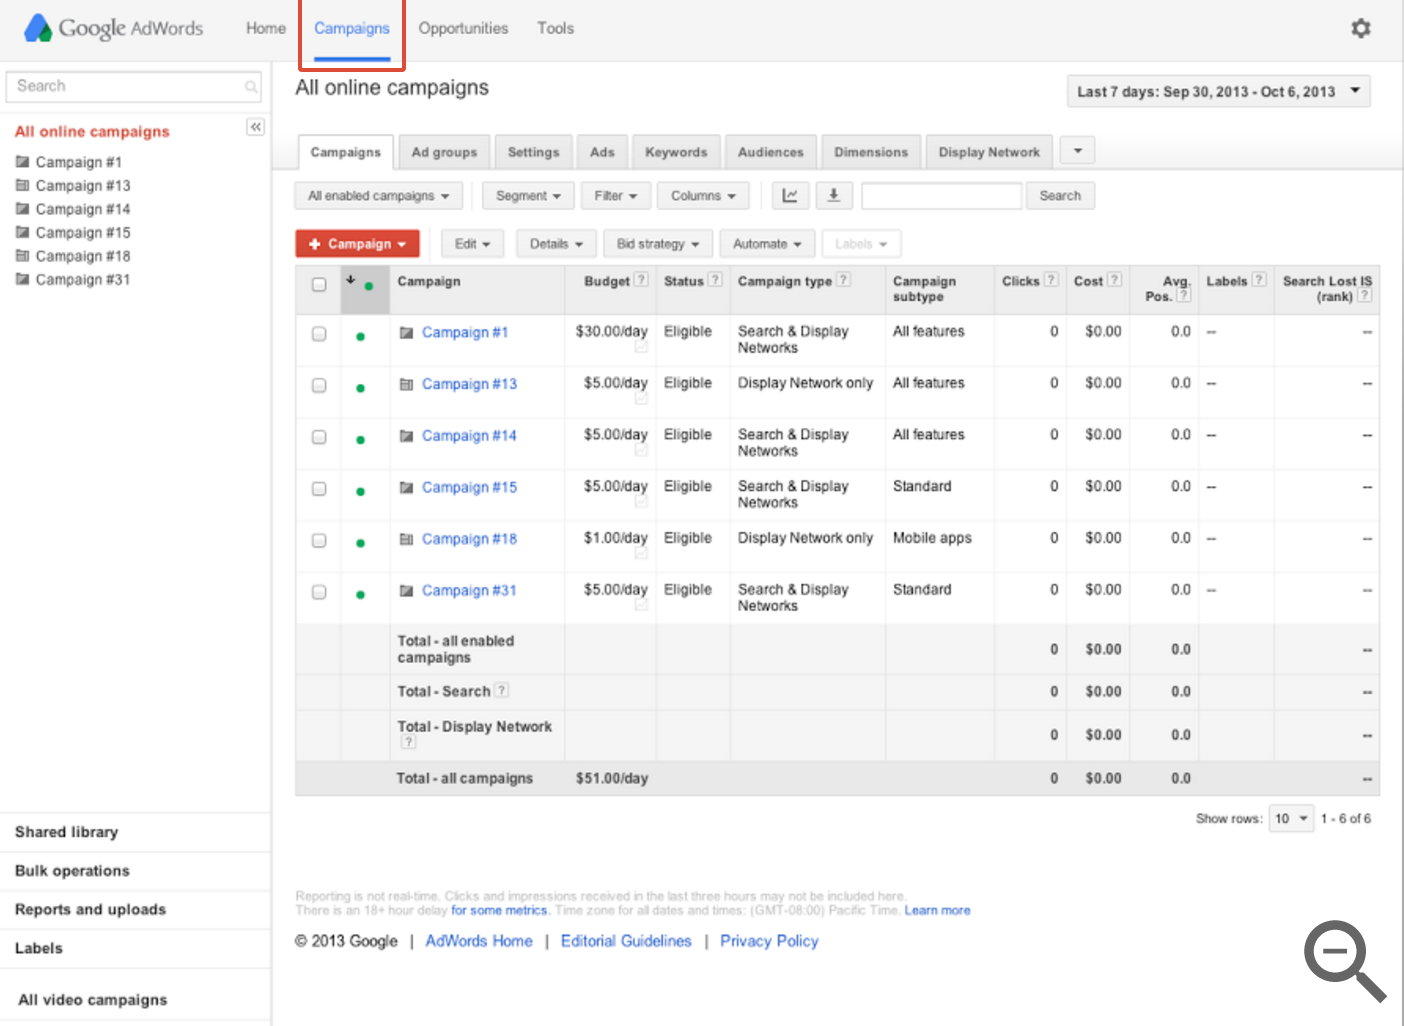Check the Campaign #1 row checkbox
Image resolution: width=1404 pixels, height=1026 pixels.
click(x=319, y=333)
